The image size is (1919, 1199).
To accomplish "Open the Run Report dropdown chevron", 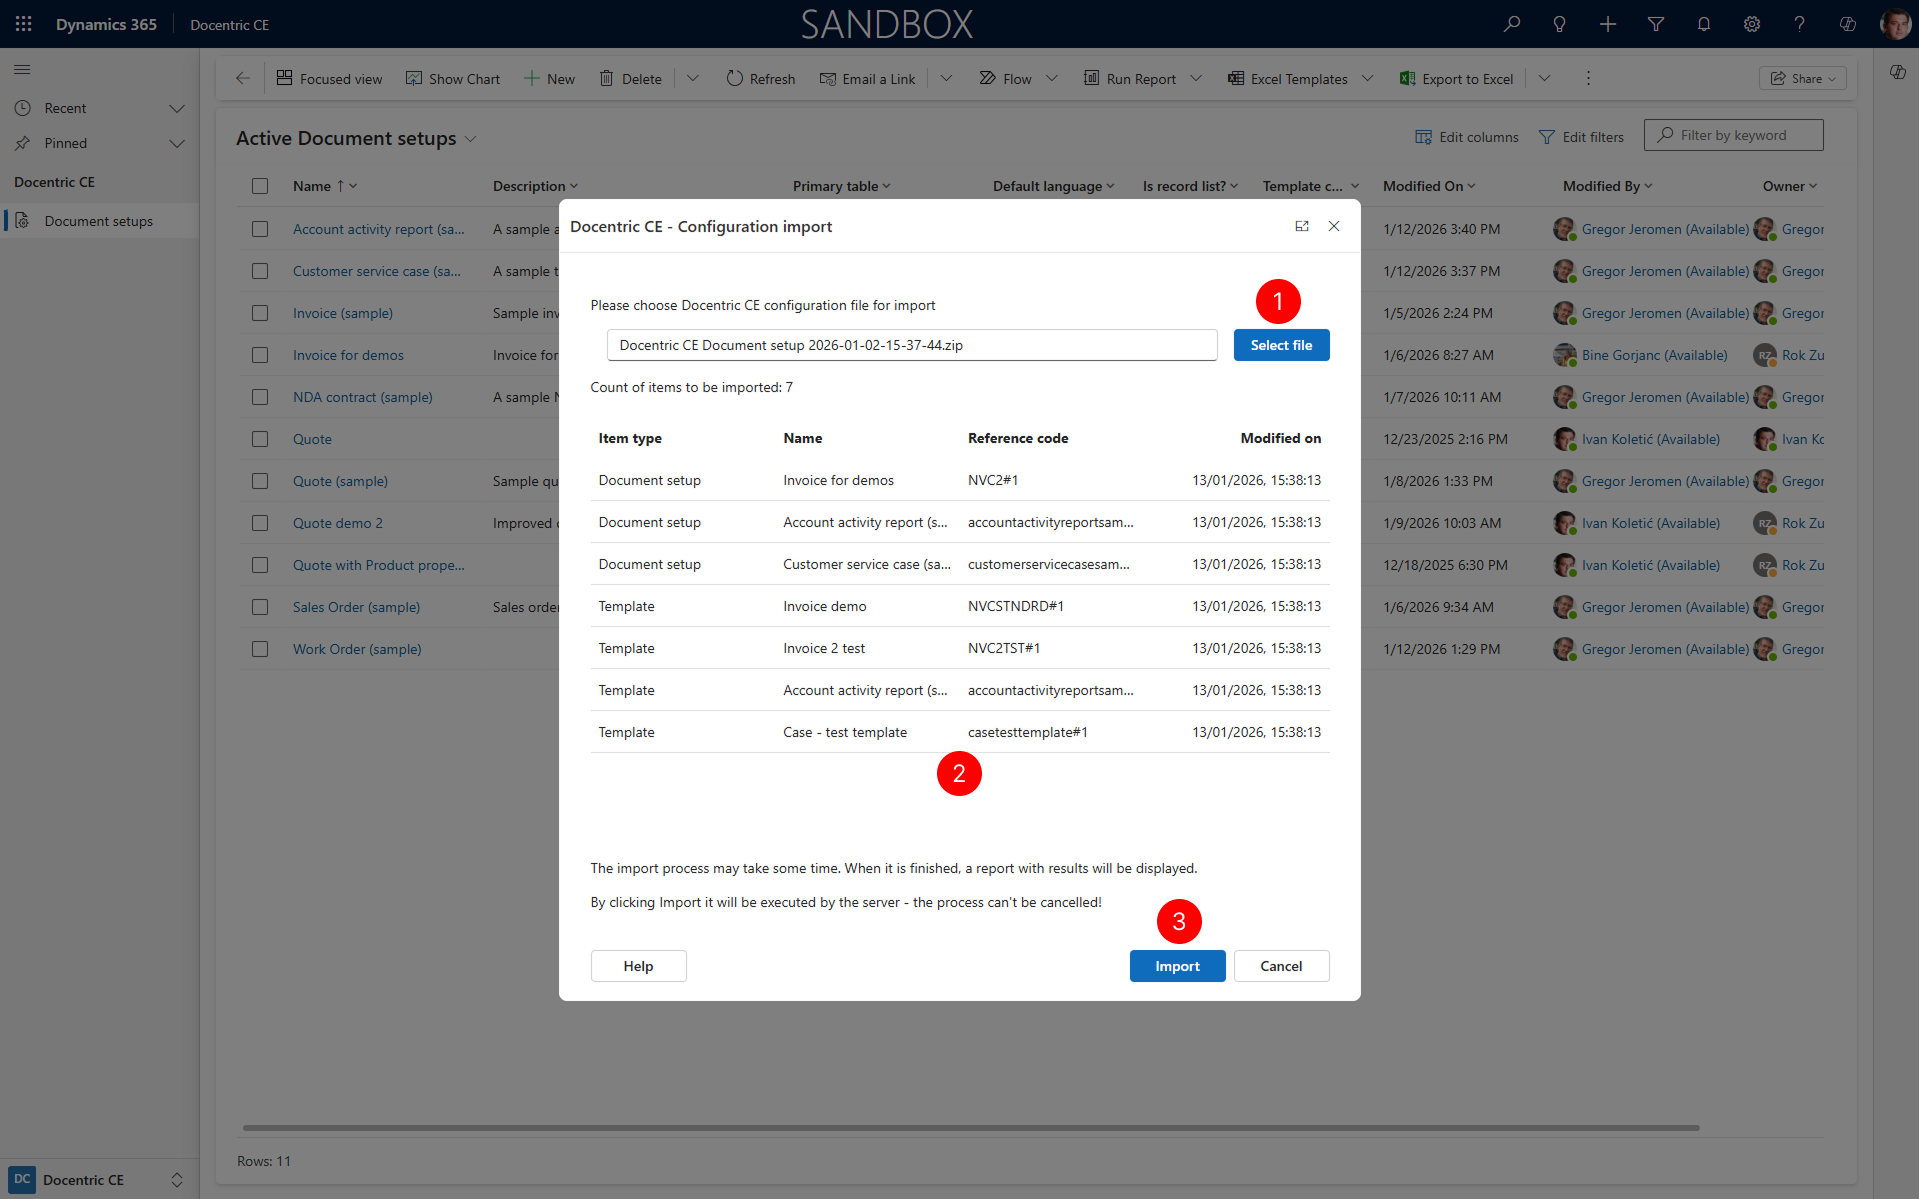I will point(1196,78).
